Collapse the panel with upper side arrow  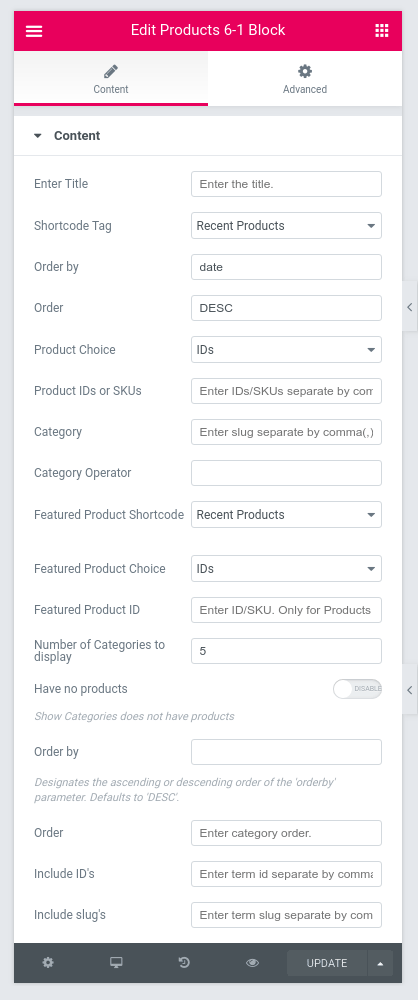(x=410, y=306)
